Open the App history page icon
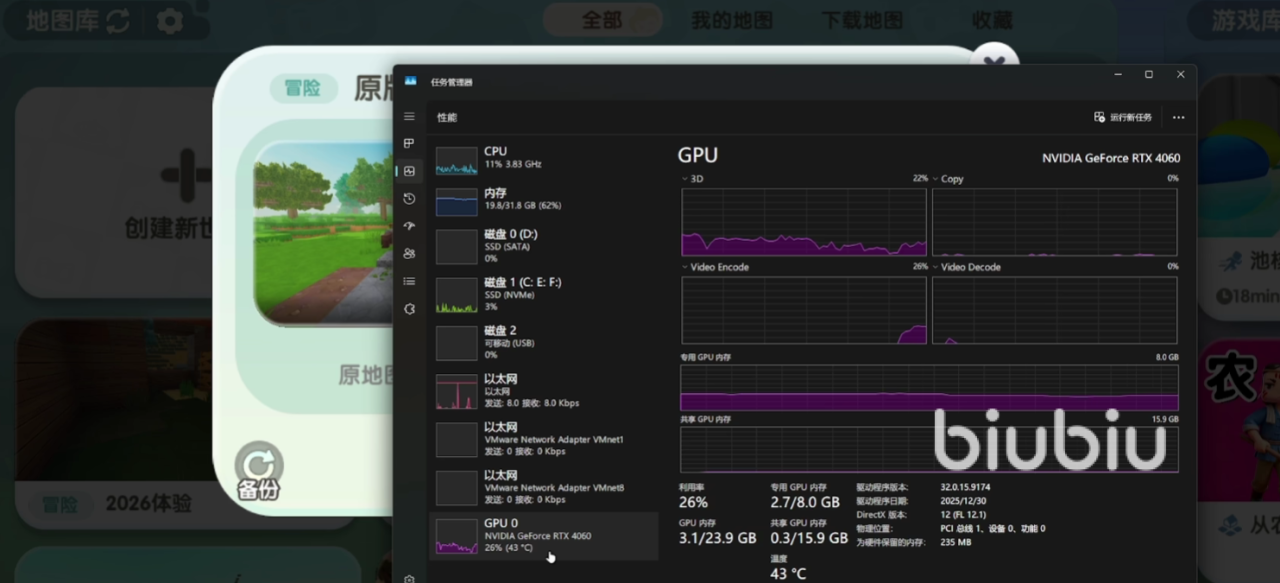 coord(409,199)
